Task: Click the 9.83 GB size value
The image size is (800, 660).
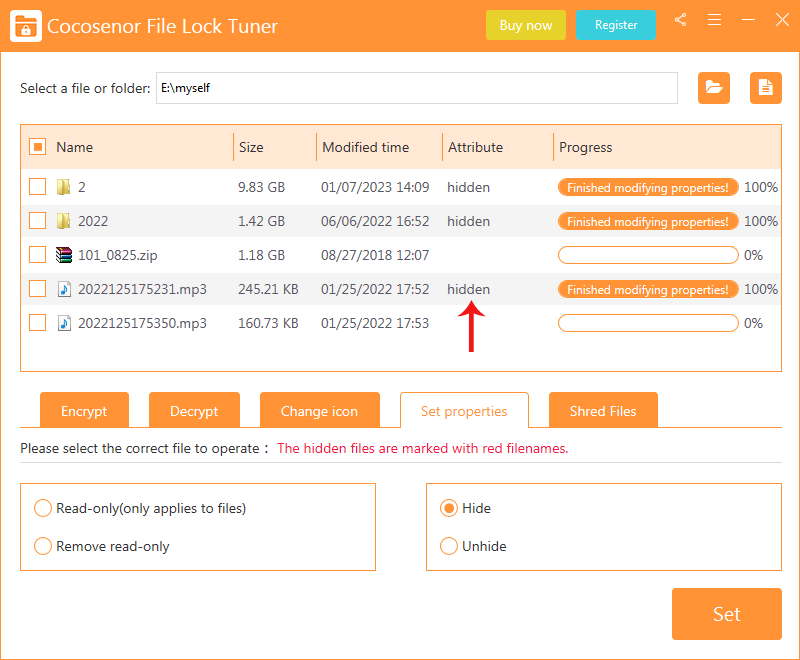Action: [x=261, y=187]
